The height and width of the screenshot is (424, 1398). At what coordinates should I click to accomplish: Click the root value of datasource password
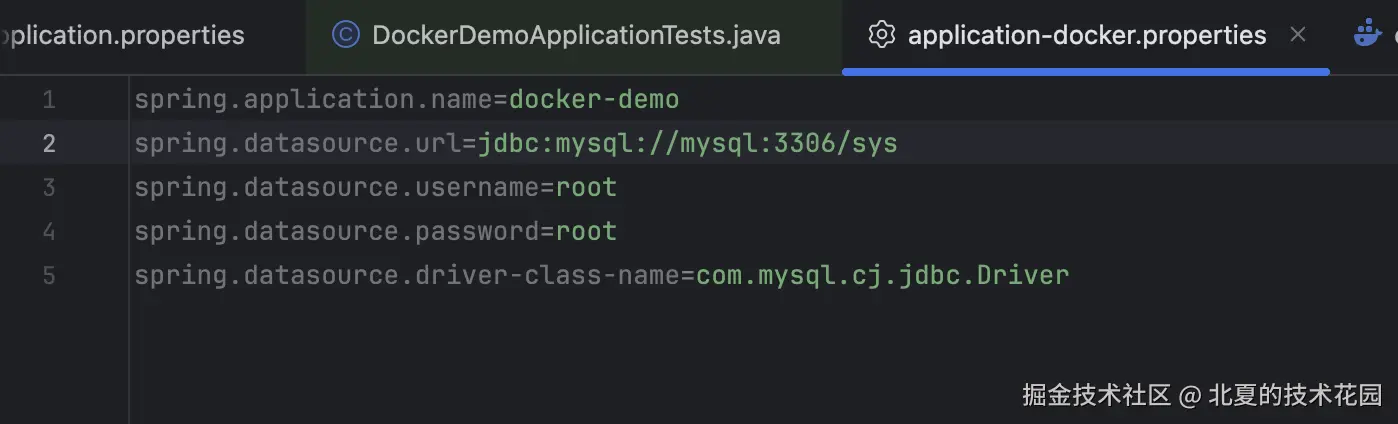[587, 232]
